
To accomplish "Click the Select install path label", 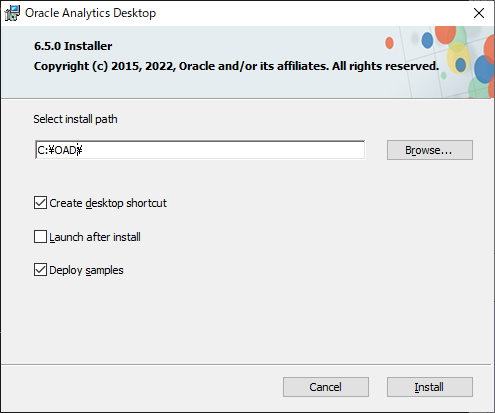I will [75, 119].
